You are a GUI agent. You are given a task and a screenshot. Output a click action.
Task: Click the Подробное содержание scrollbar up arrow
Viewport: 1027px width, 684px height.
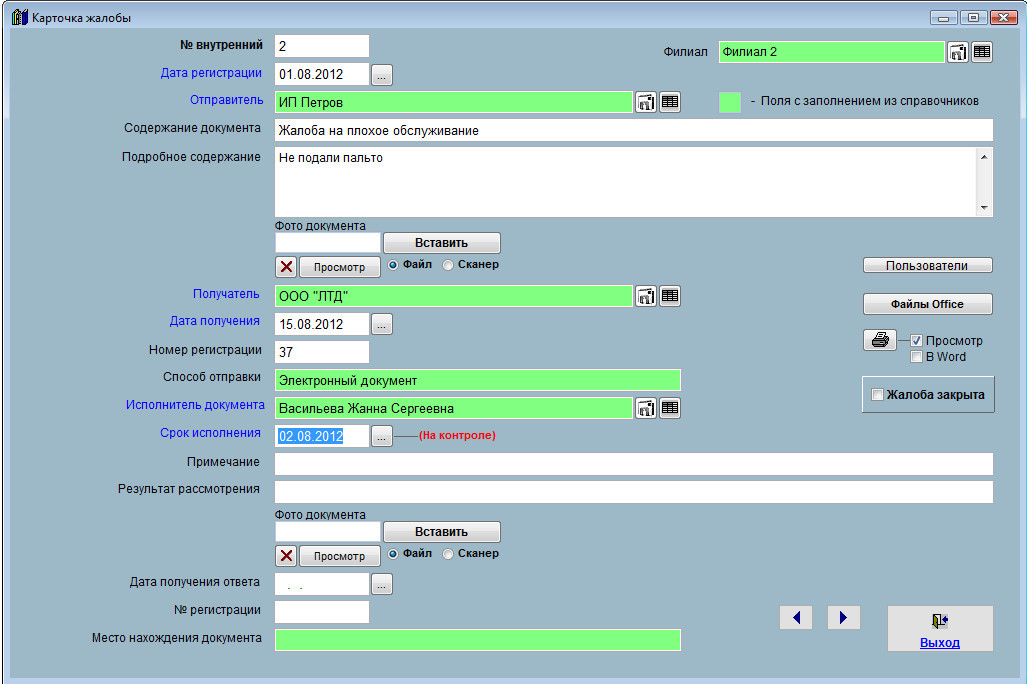point(984,157)
